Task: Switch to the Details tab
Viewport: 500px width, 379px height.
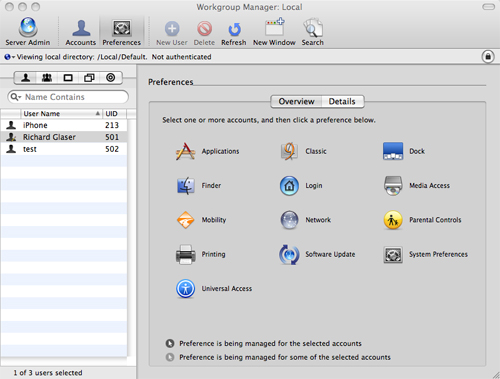Action: tap(342, 101)
